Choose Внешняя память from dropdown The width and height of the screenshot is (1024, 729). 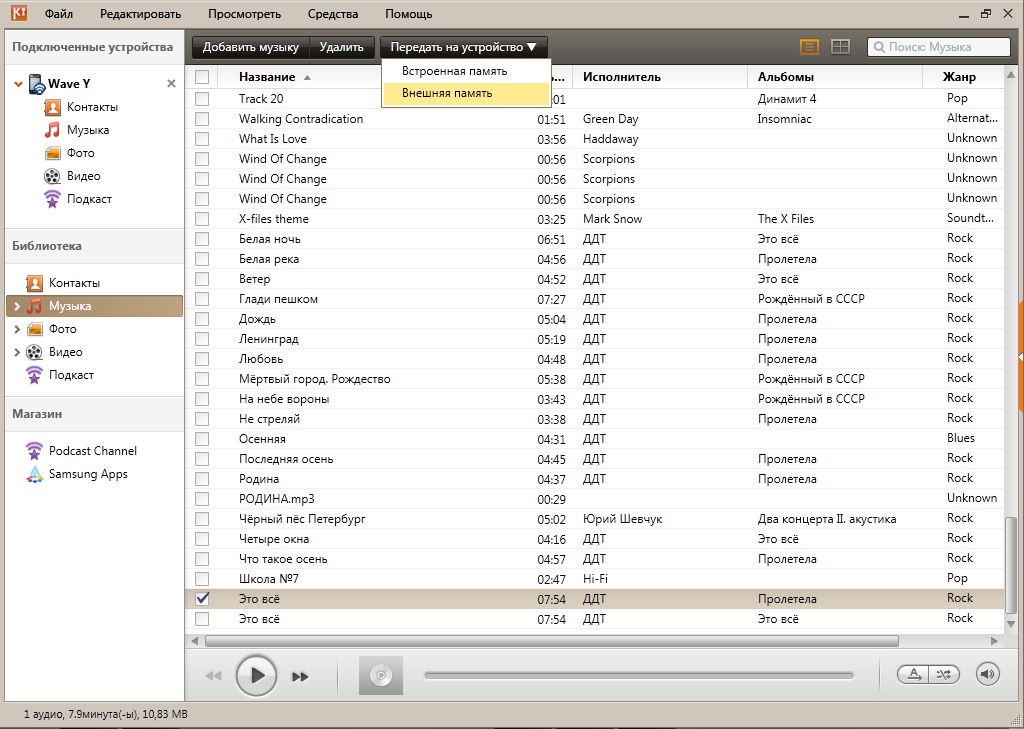tap(466, 93)
